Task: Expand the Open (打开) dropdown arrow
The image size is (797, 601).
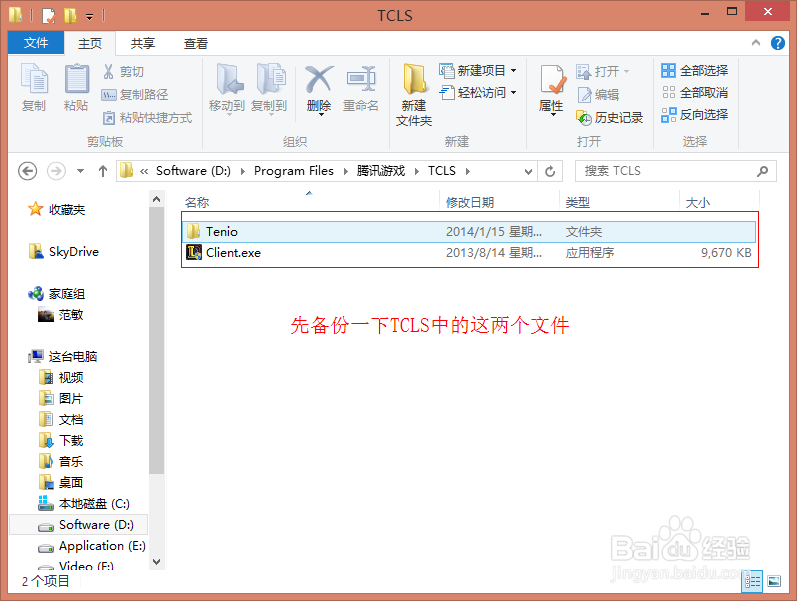Action: point(626,72)
